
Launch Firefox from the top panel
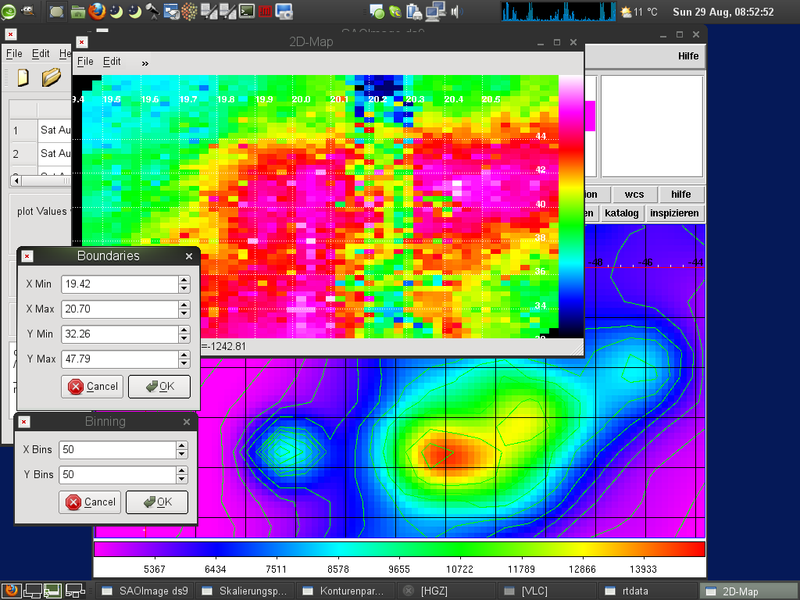(x=97, y=12)
